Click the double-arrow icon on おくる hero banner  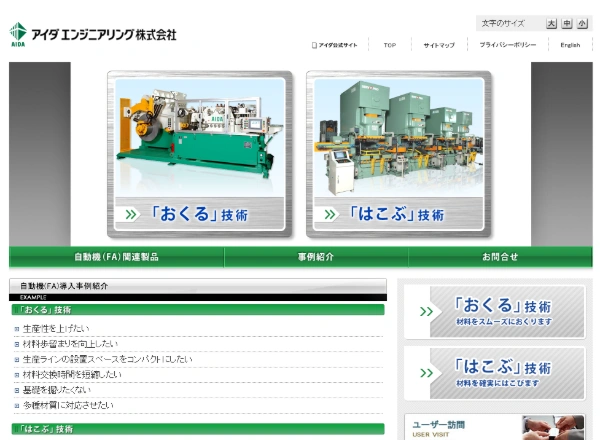[130, 215]
